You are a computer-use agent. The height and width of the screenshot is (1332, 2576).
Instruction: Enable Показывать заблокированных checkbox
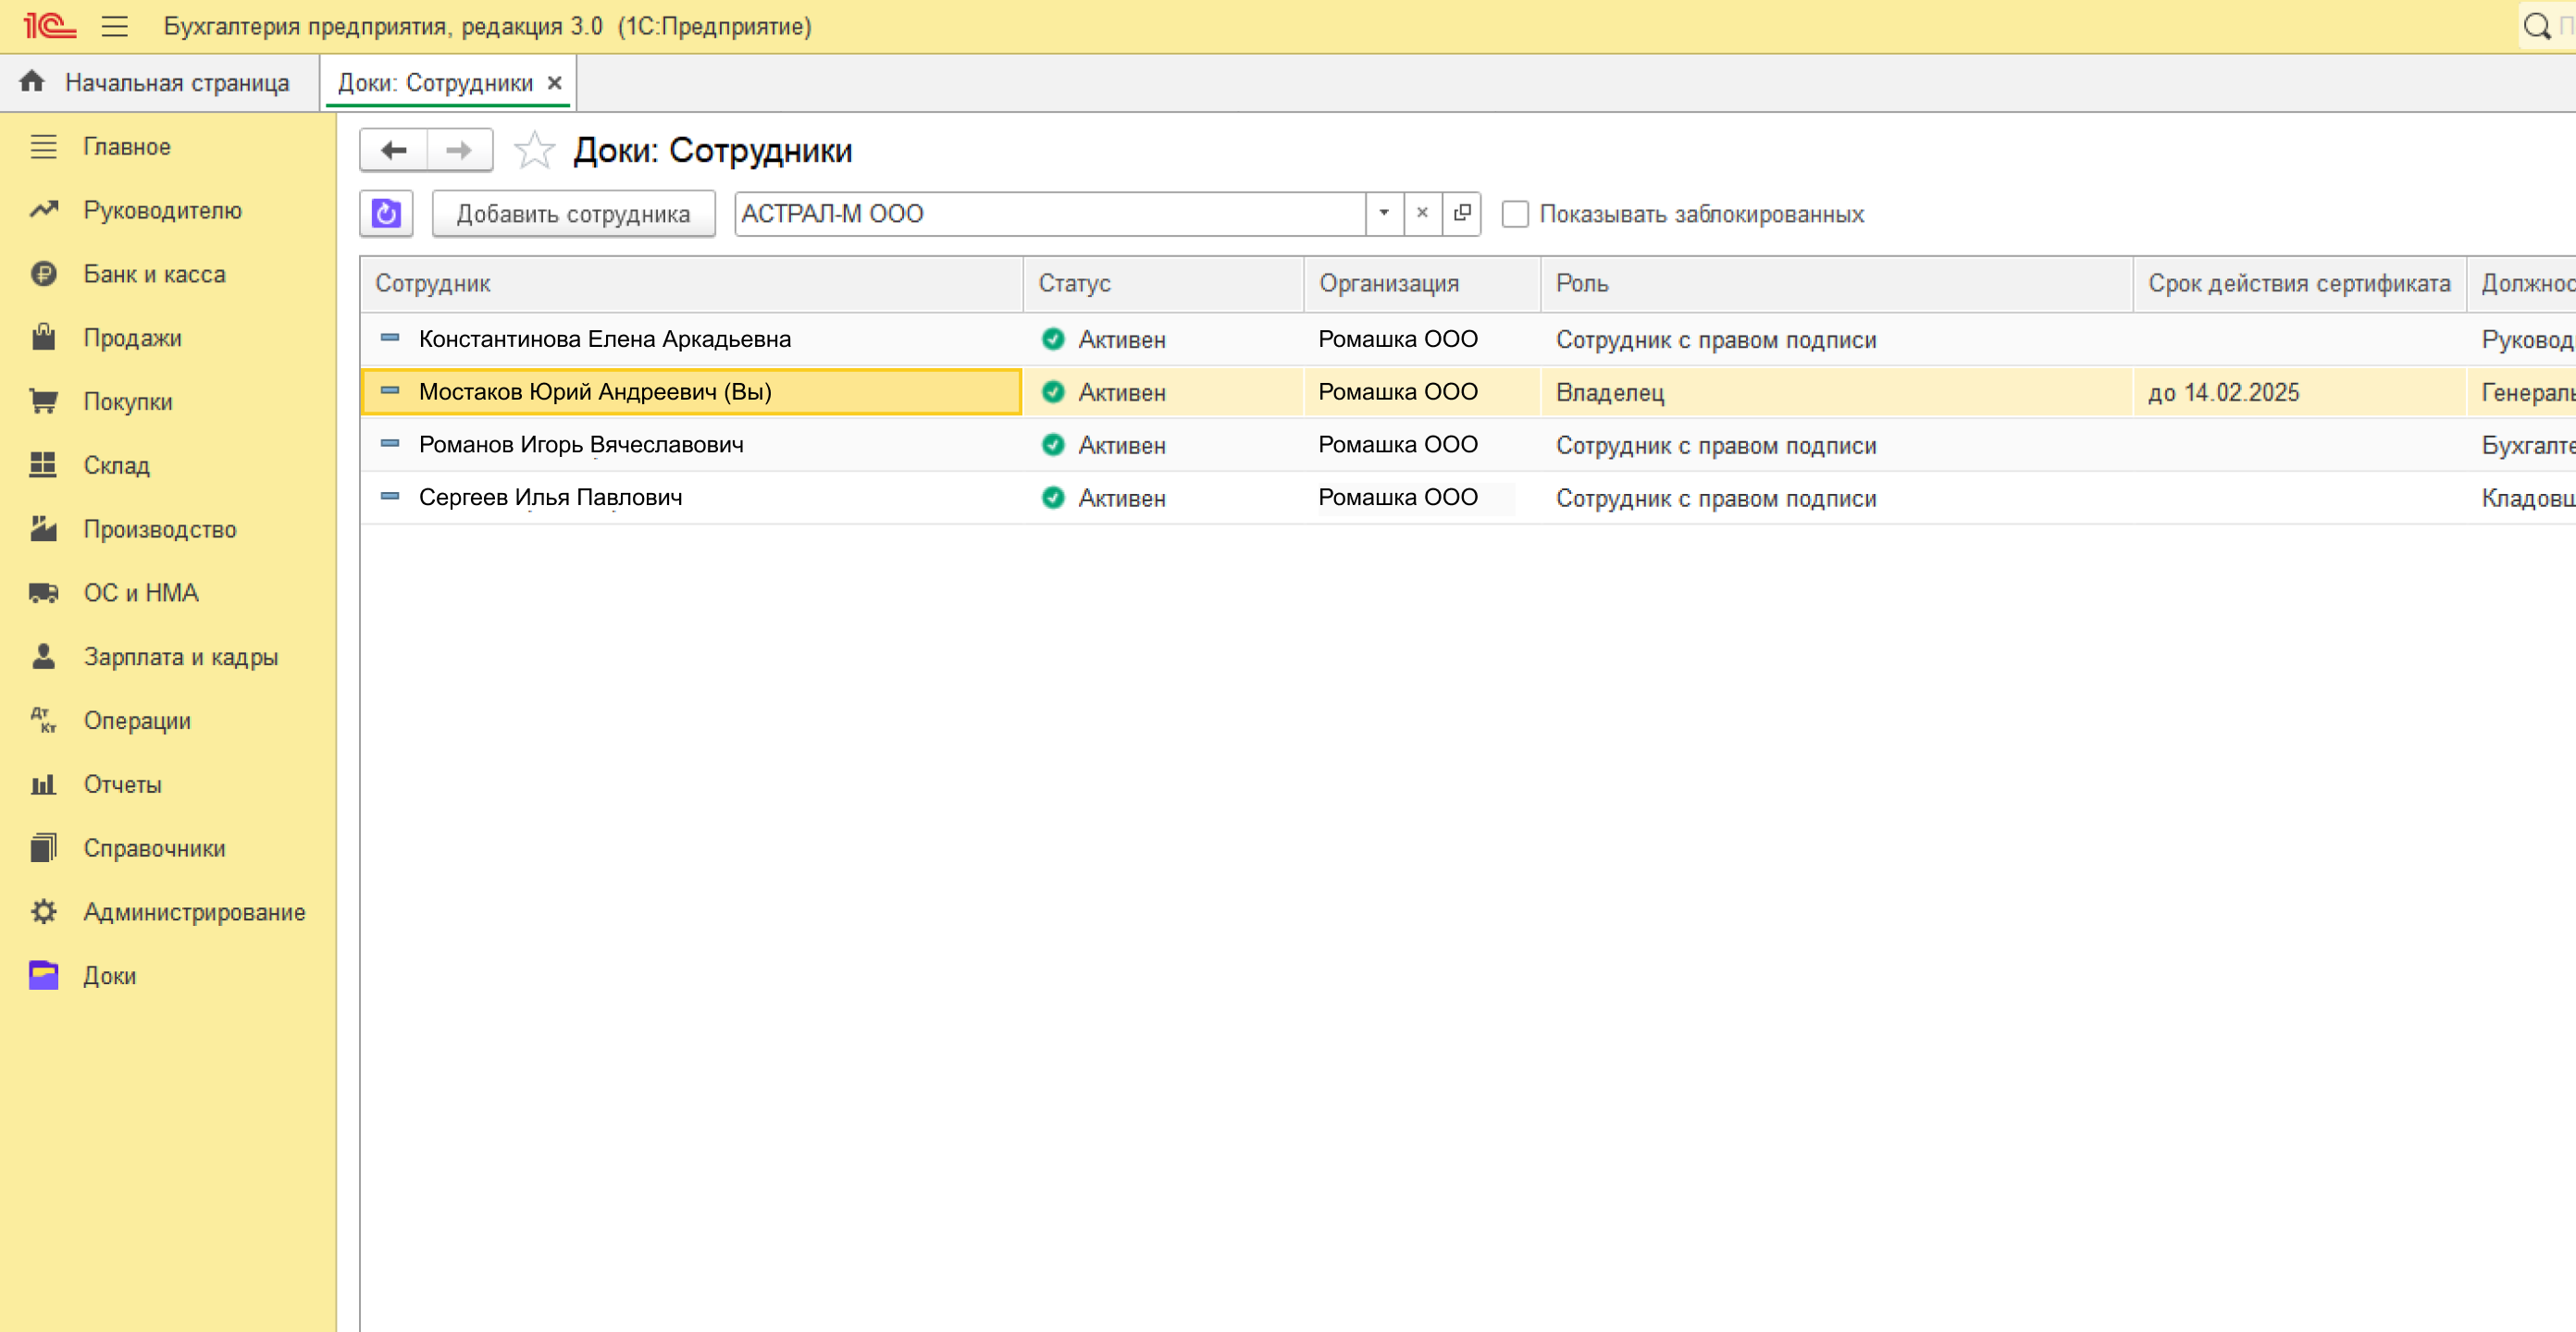(1515, 215)
